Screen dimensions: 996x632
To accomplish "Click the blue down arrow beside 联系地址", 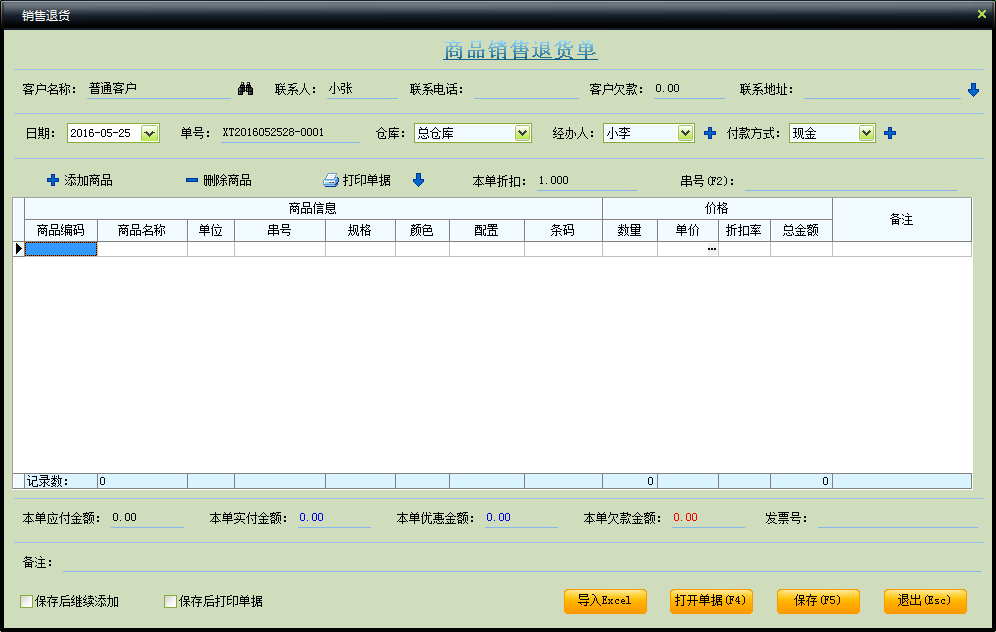I will pyautogui.click(x=973, y=90).
